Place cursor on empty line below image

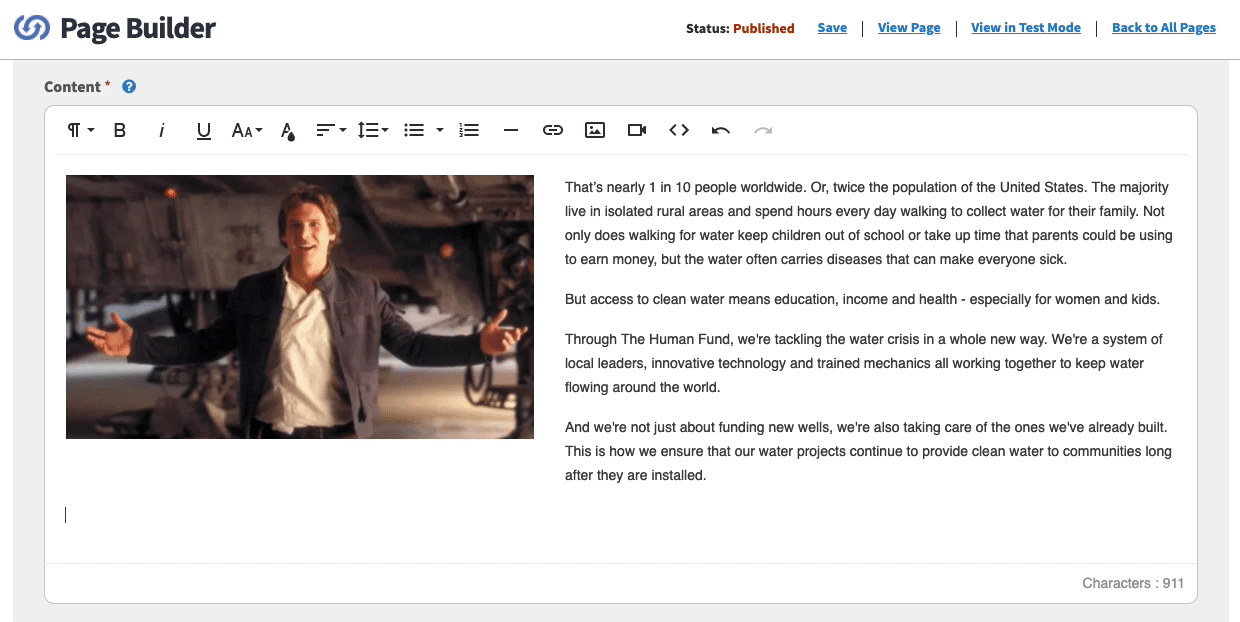click(300, 515)
